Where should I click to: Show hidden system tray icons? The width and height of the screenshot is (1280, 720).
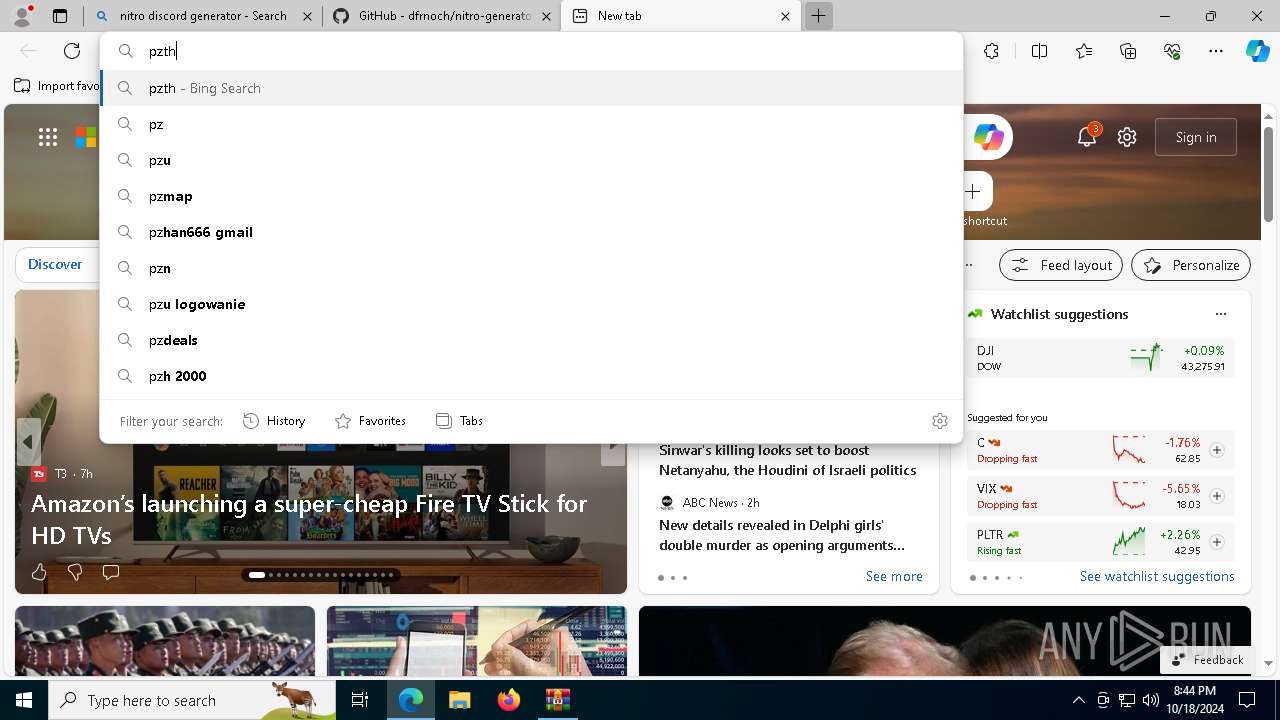tap(1078, 700)
